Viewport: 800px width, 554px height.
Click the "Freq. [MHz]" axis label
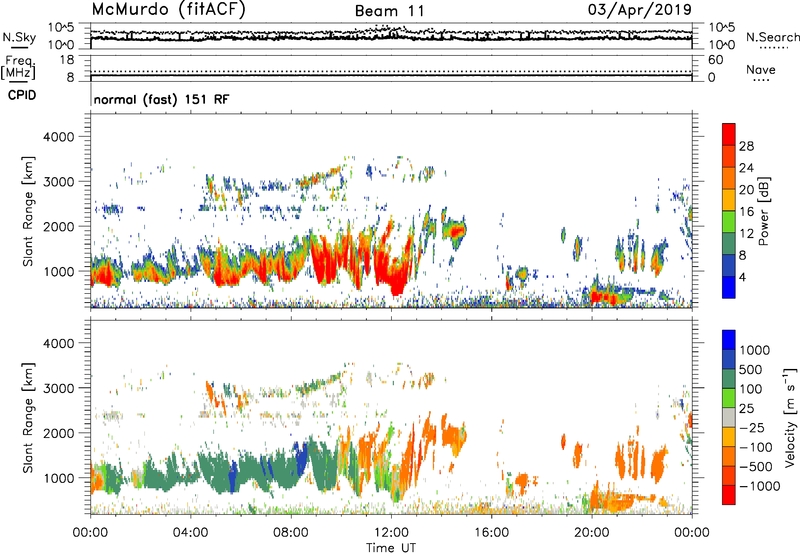point(19,67)
